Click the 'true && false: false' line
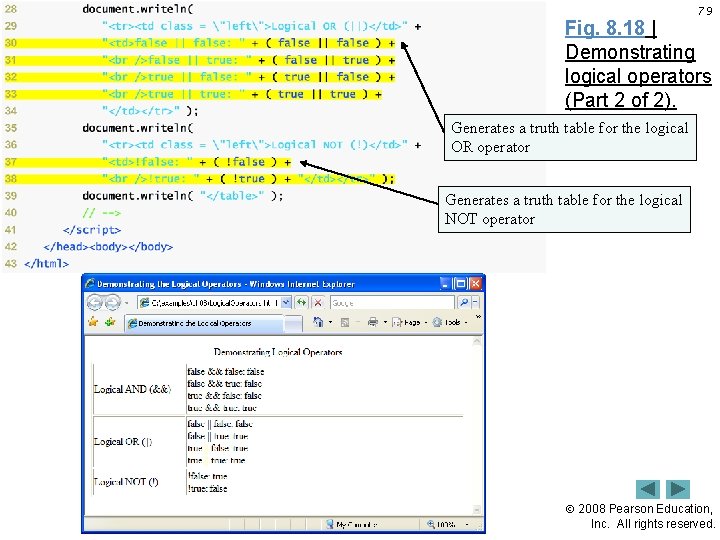This screenshot has width=720, height=540. click(x=224, y=395)
